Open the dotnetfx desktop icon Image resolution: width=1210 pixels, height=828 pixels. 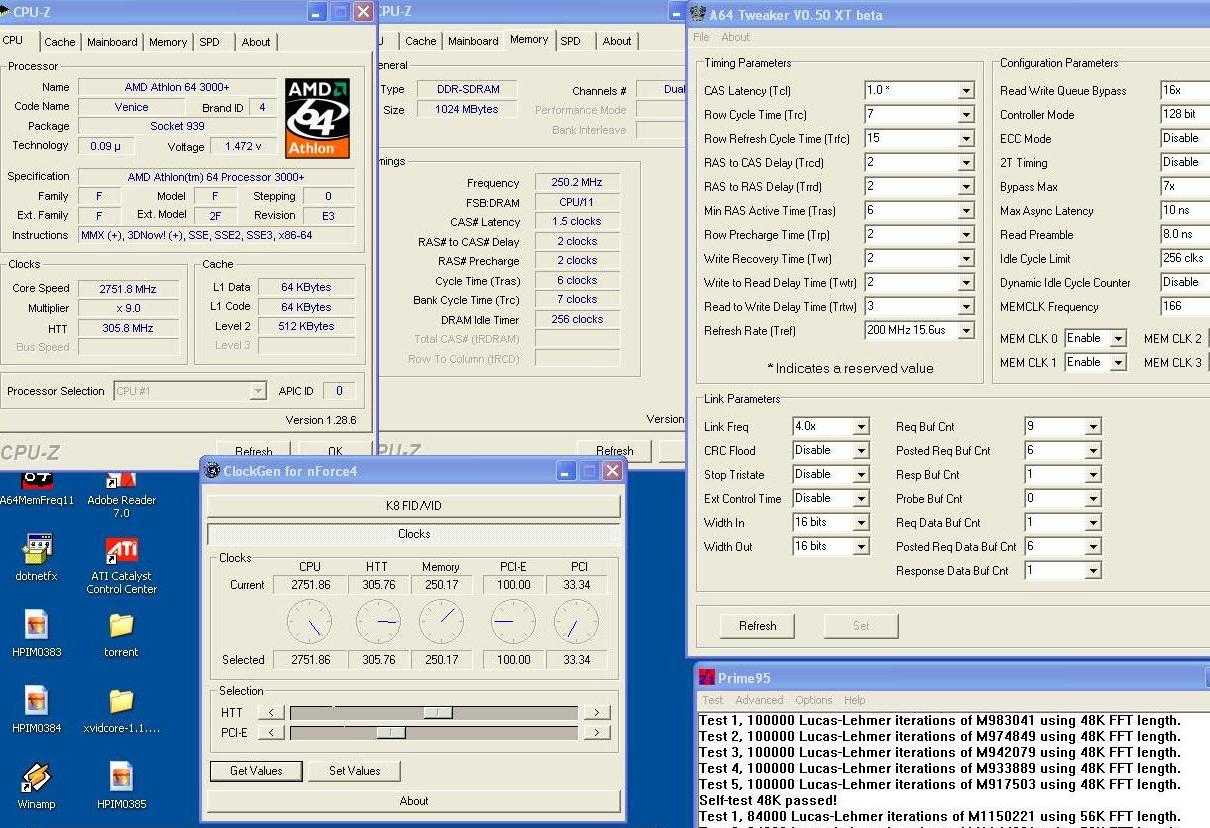coord(37,558)
